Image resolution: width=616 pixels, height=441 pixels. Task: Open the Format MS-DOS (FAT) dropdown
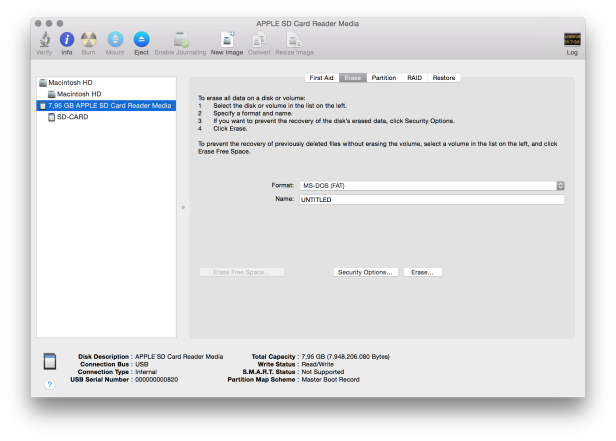[432, 186]
